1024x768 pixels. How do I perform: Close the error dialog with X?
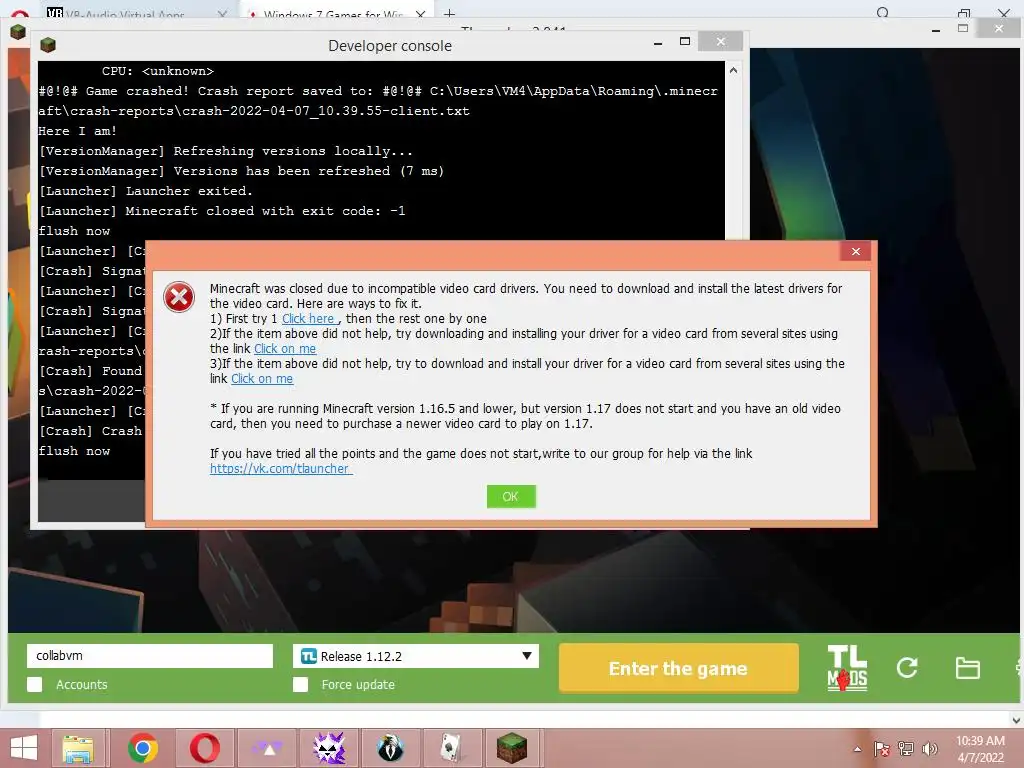coord(856,251)
